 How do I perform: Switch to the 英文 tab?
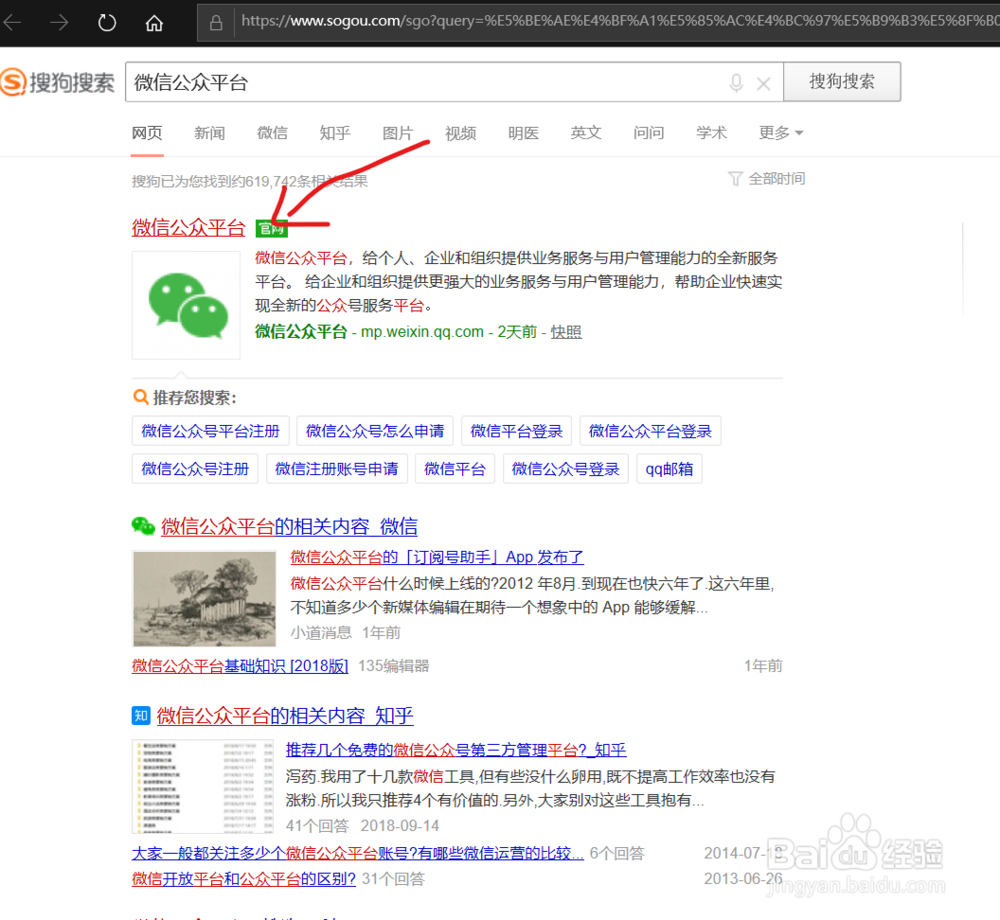pos(586,133)
